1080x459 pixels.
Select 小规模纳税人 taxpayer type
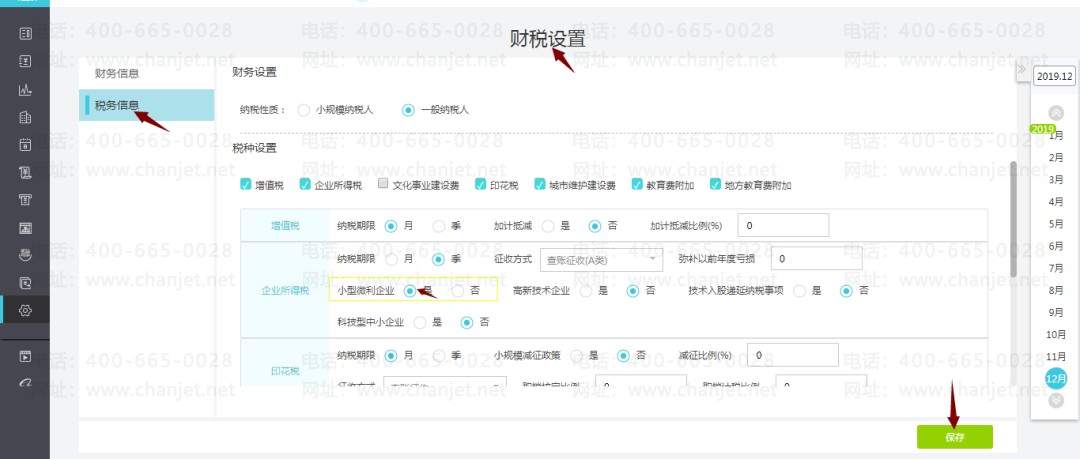click(303, 110)
